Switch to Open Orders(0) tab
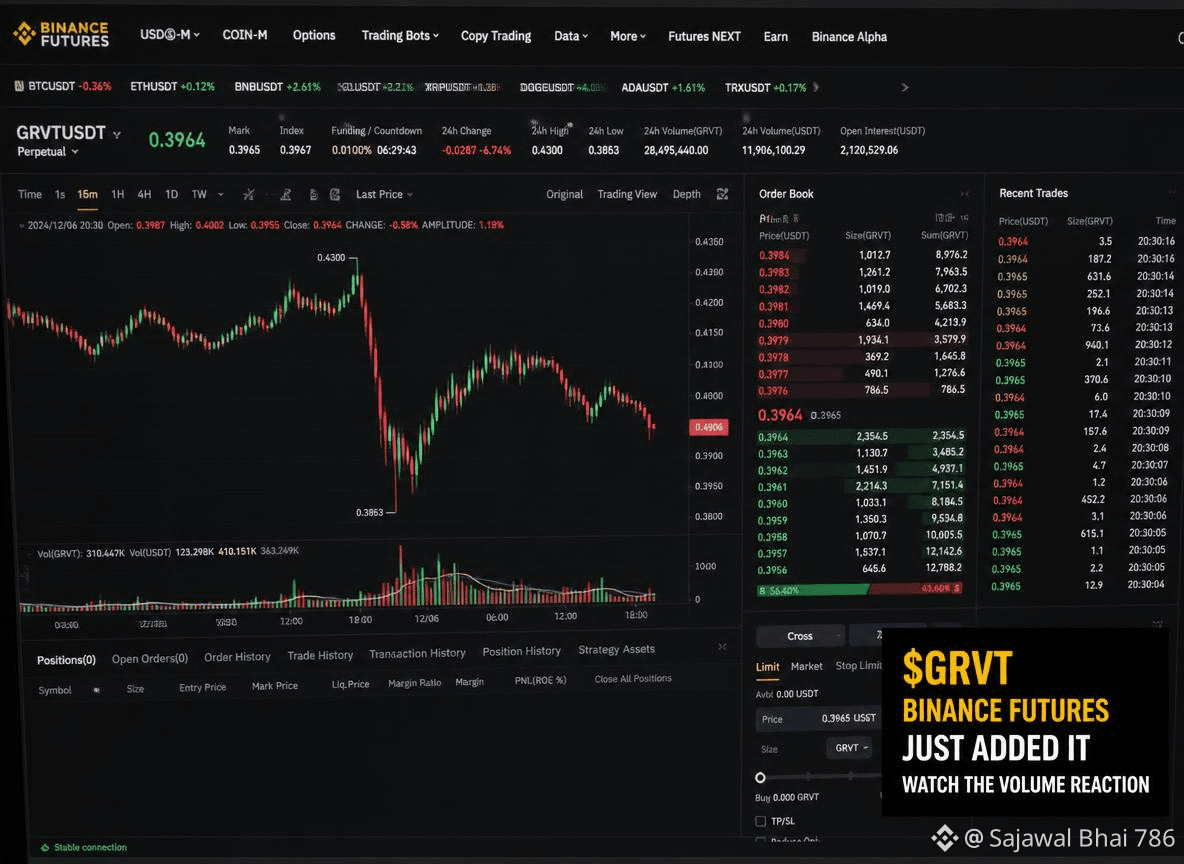1184x864 pixels. tap(150, 659)
